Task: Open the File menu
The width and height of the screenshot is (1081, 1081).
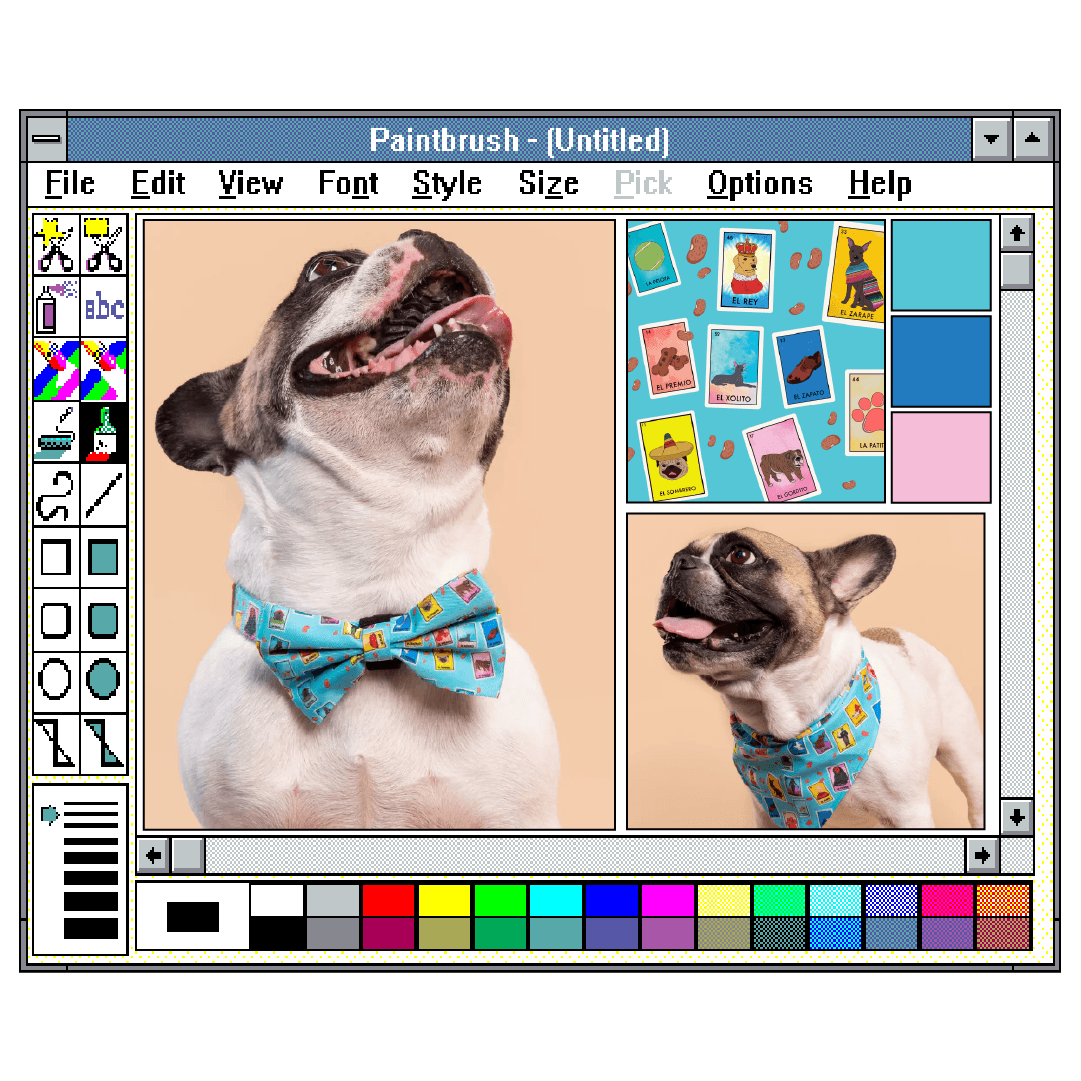Action: tap(70, 184)
